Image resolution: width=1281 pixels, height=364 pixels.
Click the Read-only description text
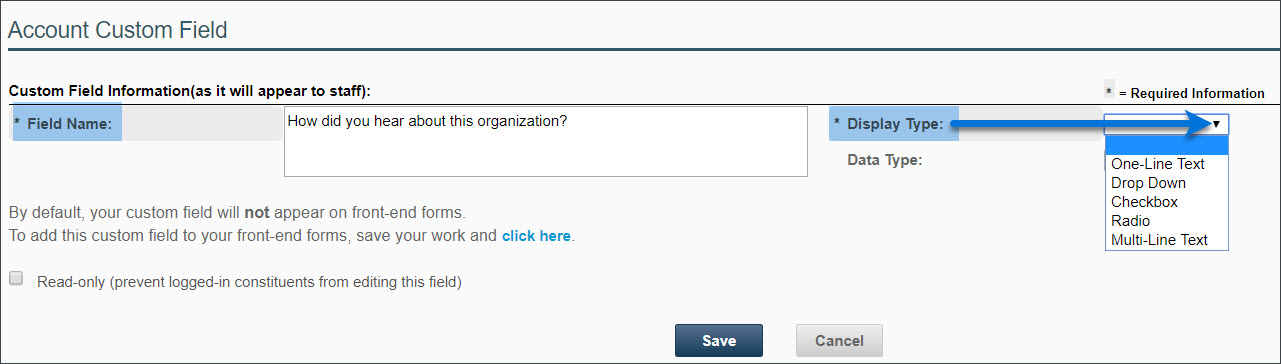[x=249, y=282]
